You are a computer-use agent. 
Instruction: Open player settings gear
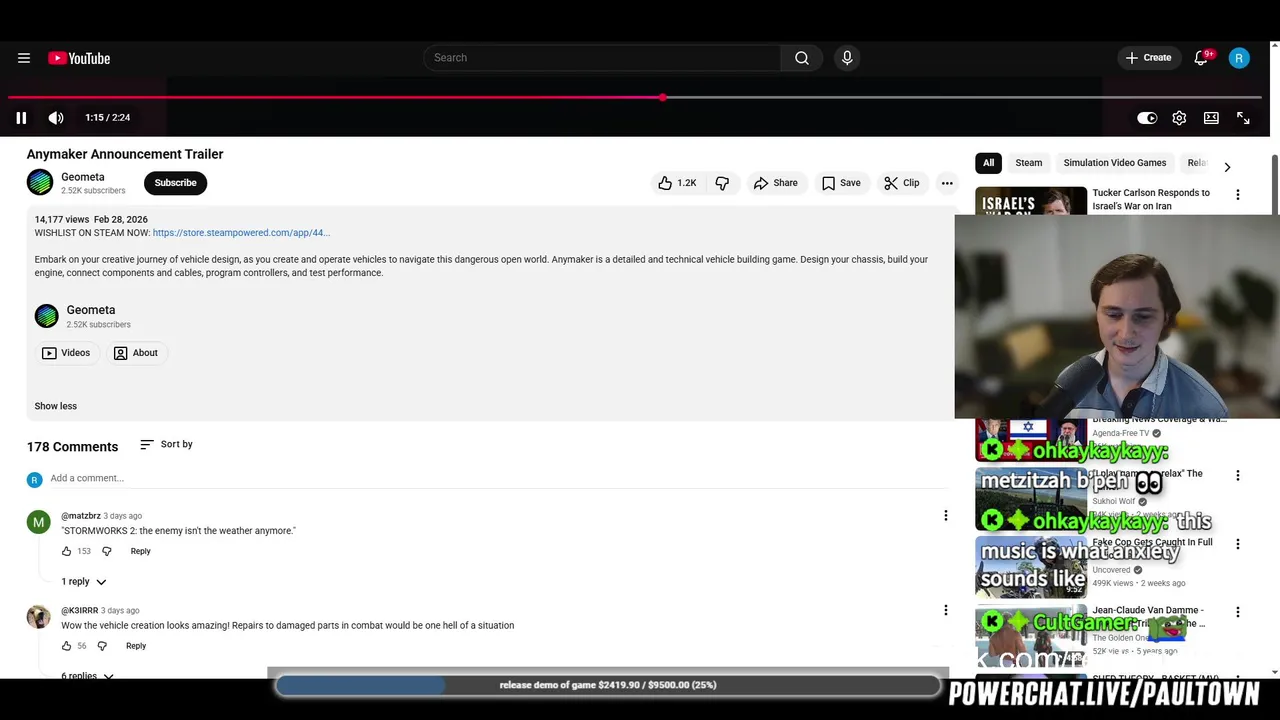point(1179,118)
